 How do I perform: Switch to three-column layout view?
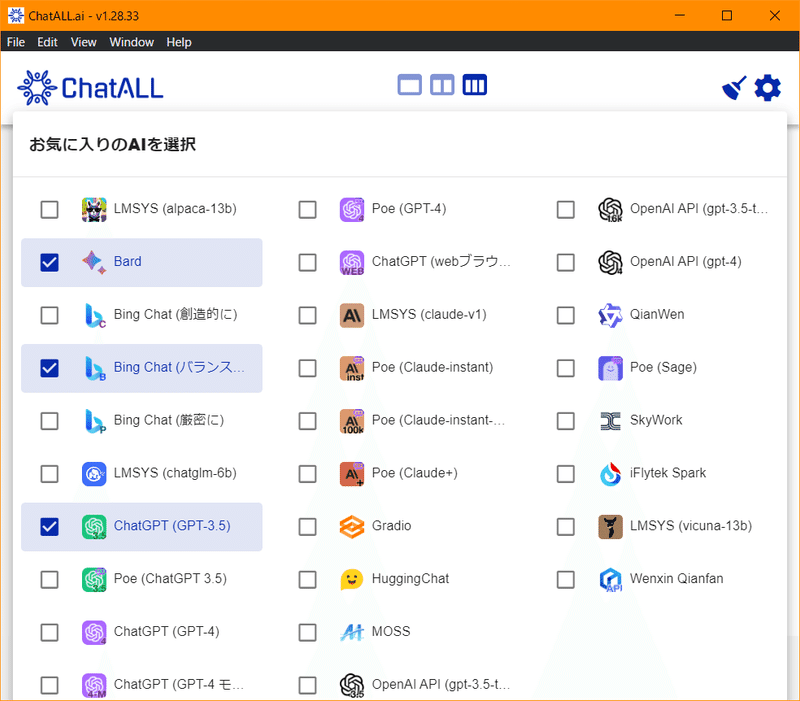474,86
